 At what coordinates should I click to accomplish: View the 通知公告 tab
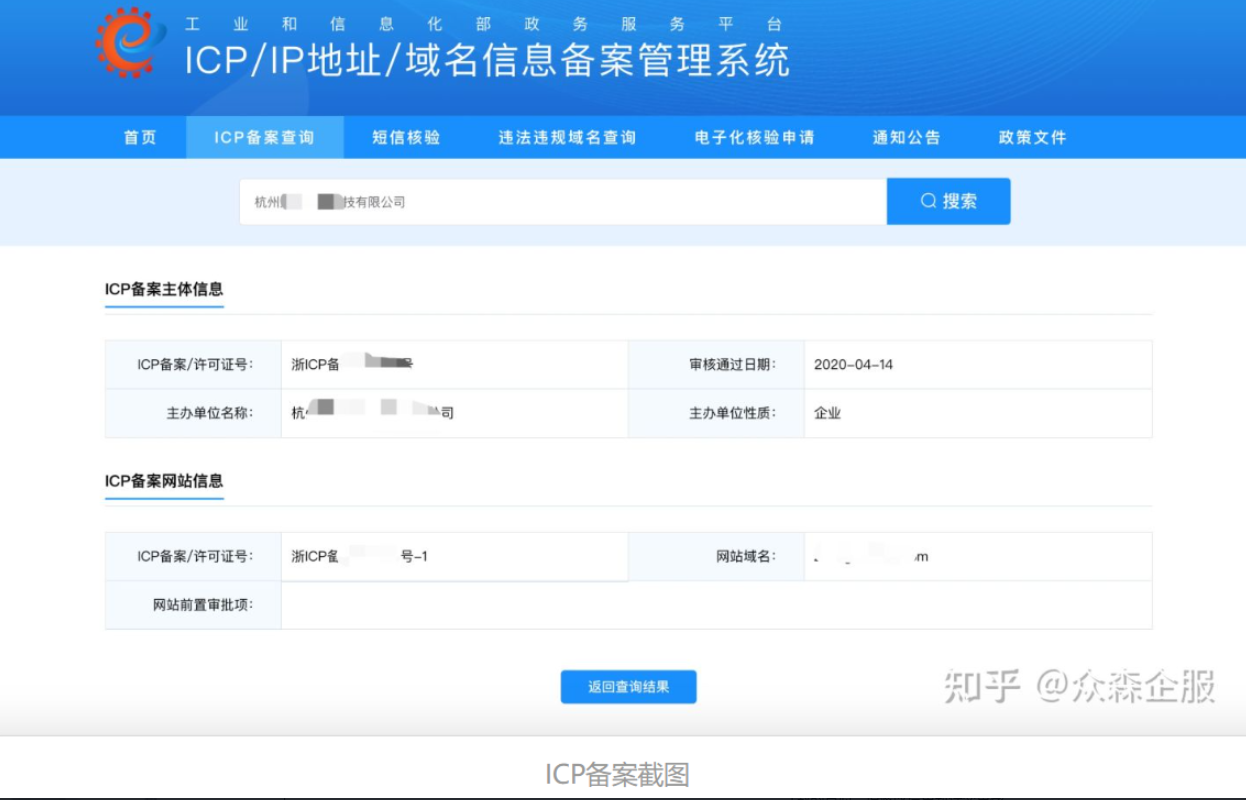(906, 138)
